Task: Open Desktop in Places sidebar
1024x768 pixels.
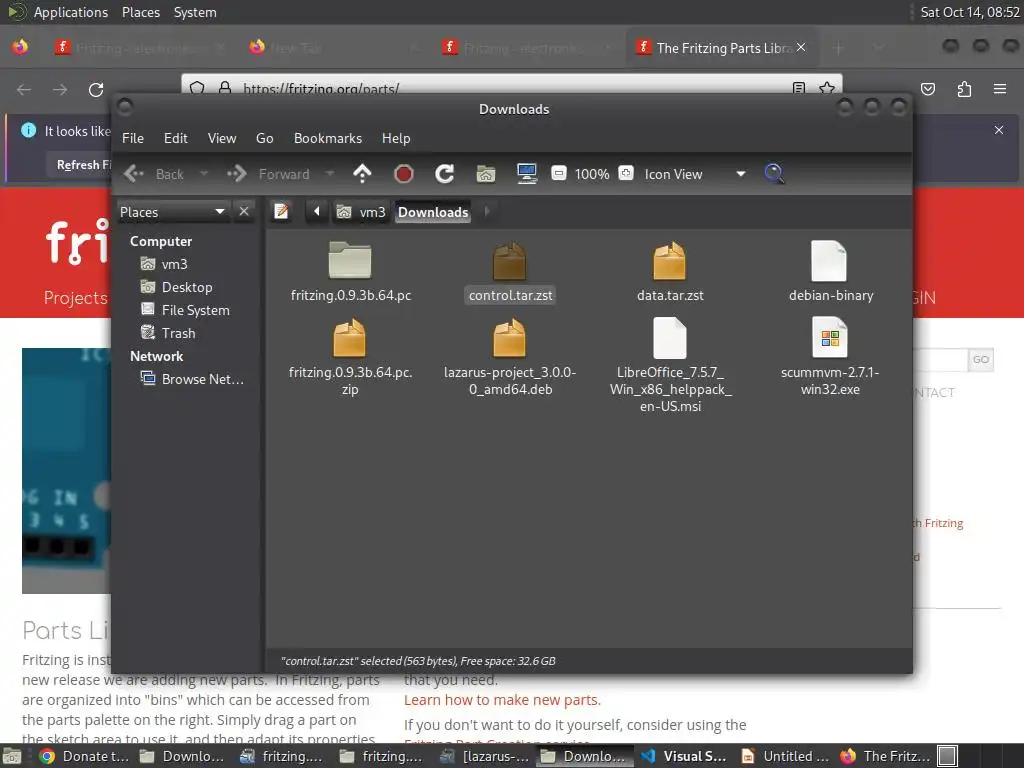Action: [177, 287]
